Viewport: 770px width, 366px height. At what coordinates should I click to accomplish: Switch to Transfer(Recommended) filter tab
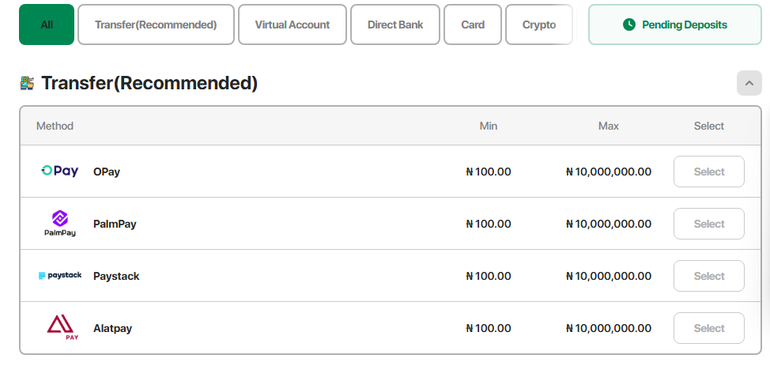tap(156, 25)
